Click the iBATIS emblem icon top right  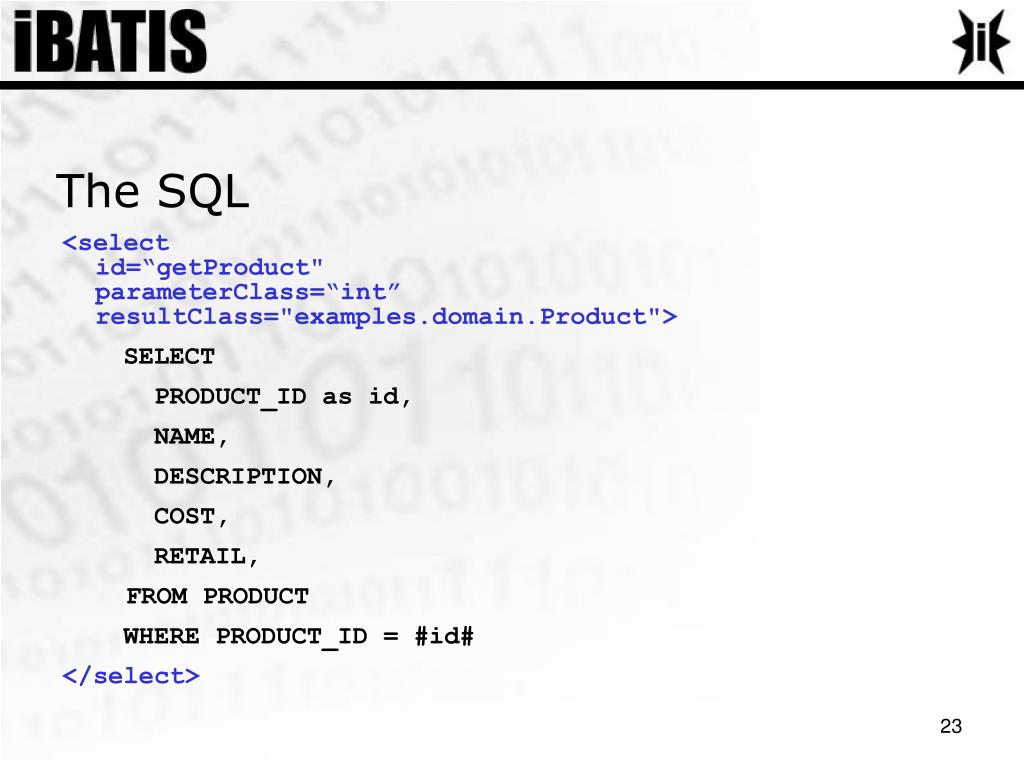click(x=981, y=41)
